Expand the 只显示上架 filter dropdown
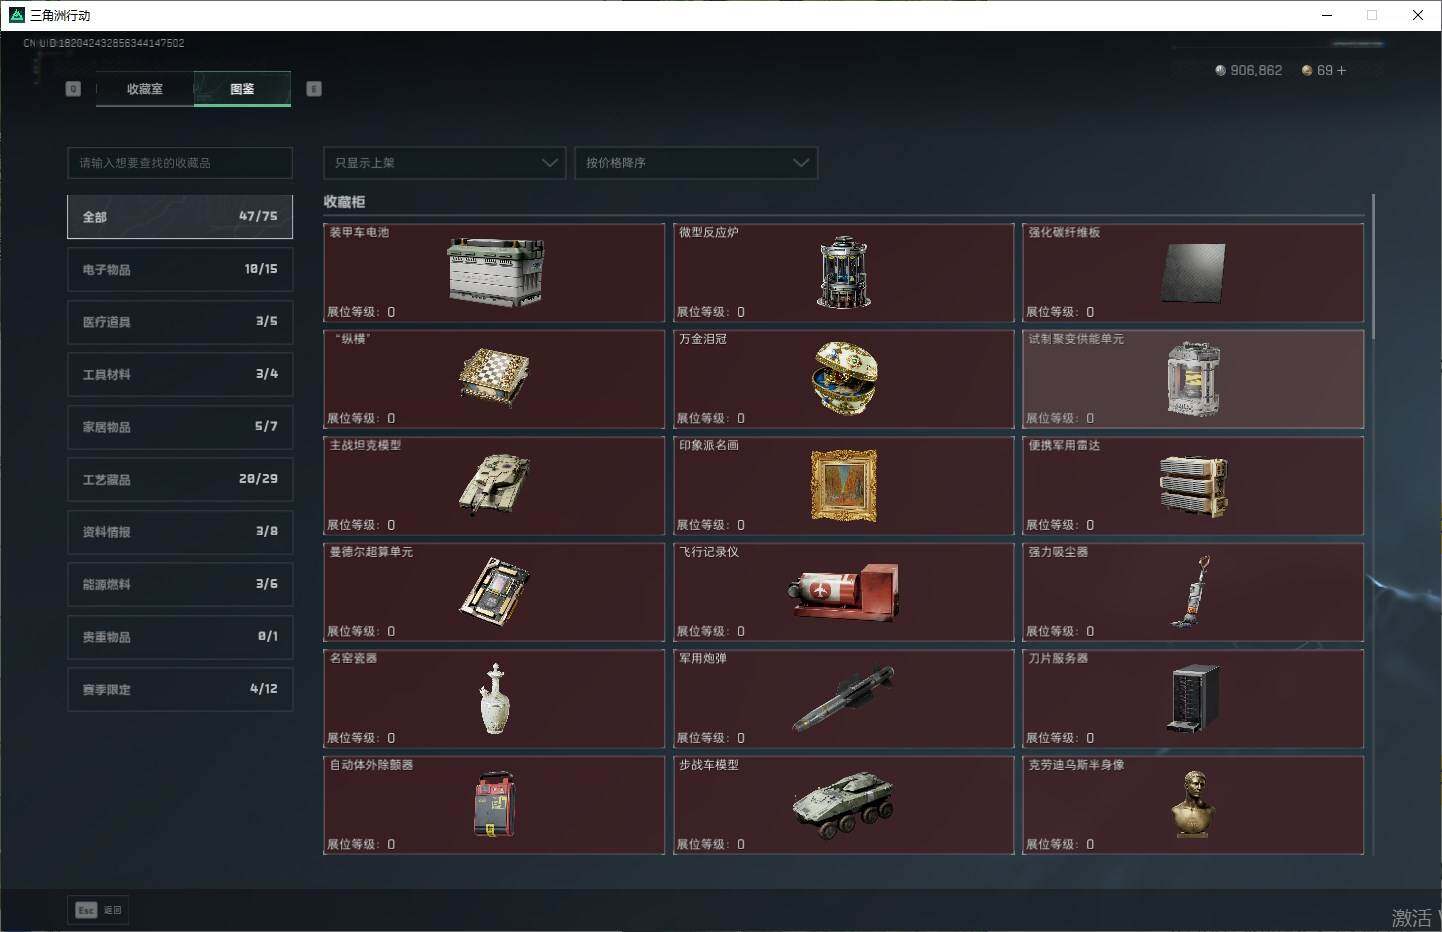The width and height of the screenshot is (1442, 932). pyautogui.click(x=445, y=163)
